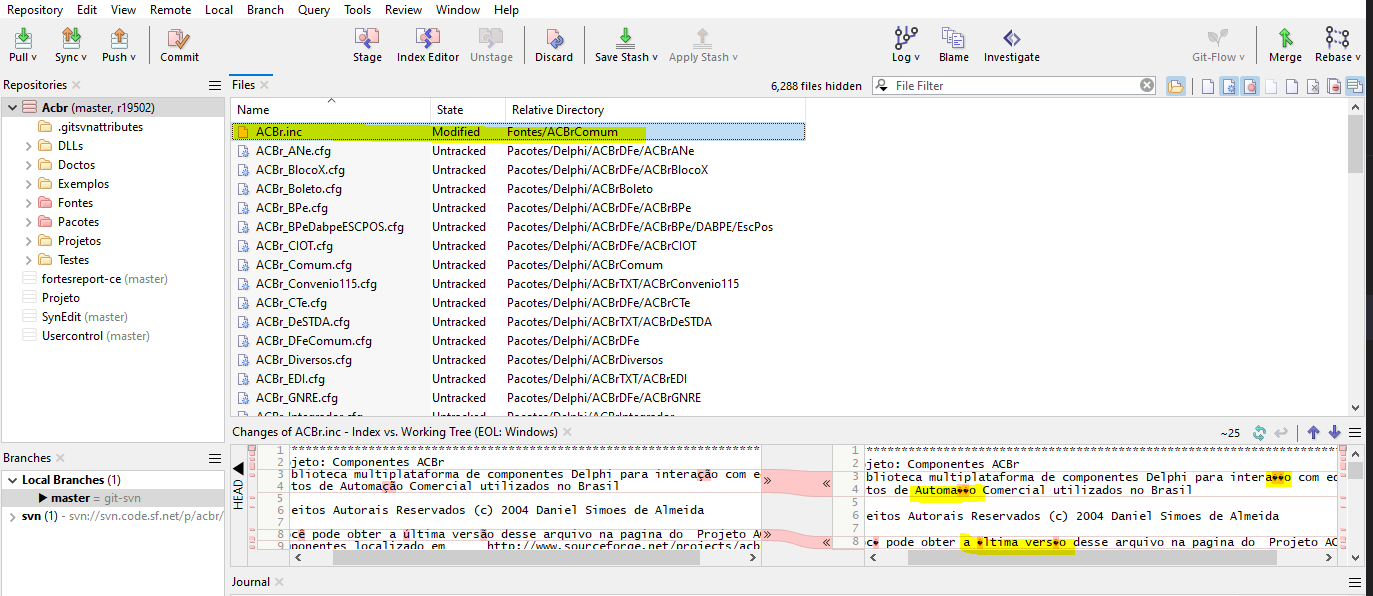Click the Investigate toolbar icon
The image size is (1373, 596).
[1011, 38]
